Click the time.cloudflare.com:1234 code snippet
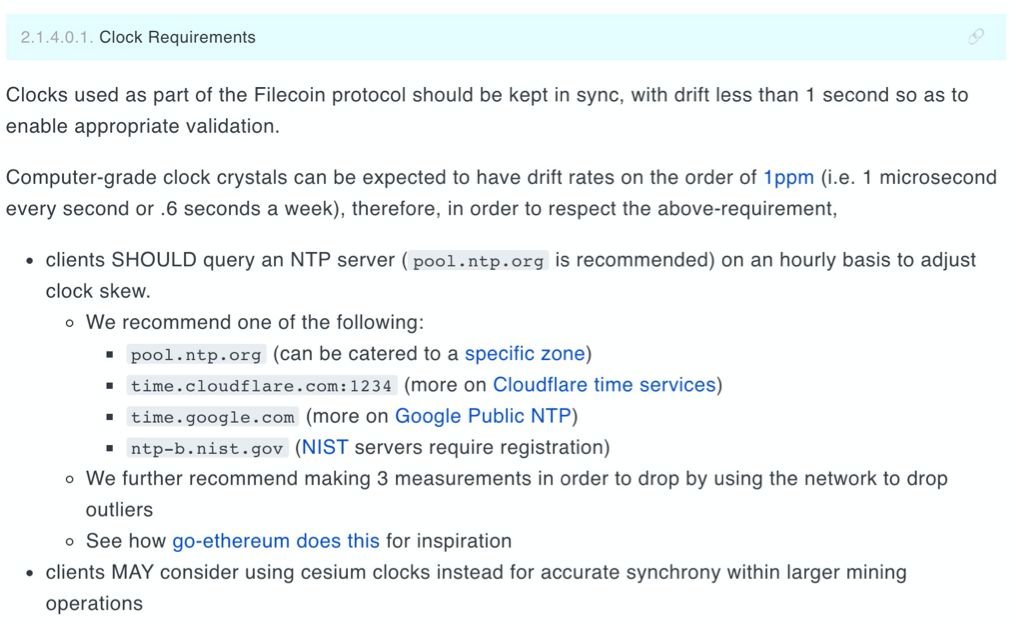 tap(261, 386)
